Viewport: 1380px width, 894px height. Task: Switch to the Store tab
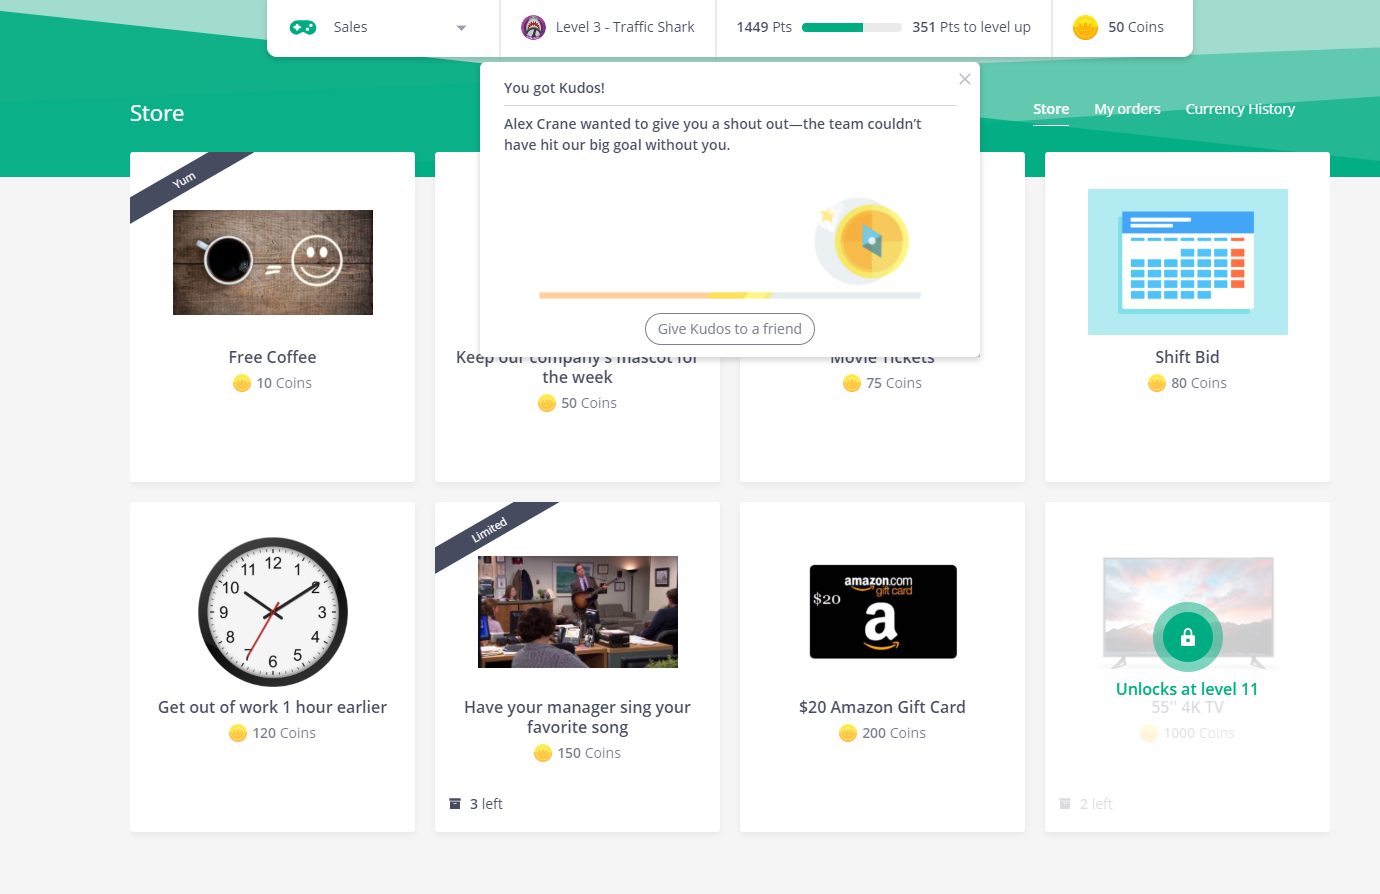(1051, 109)
